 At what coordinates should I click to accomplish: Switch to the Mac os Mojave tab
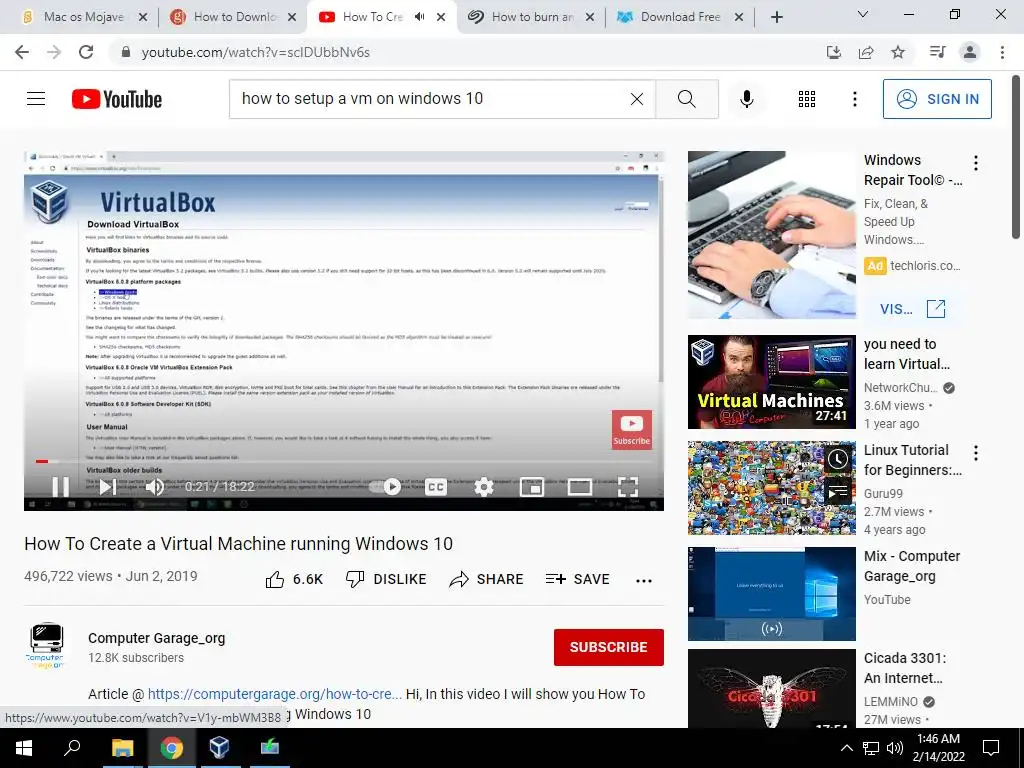pyautogui.click(x=84, y=17)
